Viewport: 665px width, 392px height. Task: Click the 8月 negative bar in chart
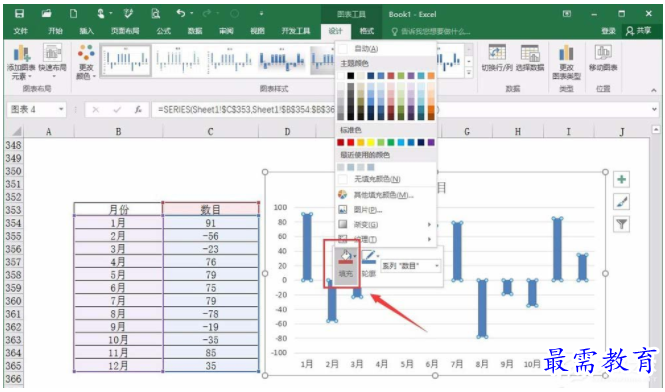point(482,308)
